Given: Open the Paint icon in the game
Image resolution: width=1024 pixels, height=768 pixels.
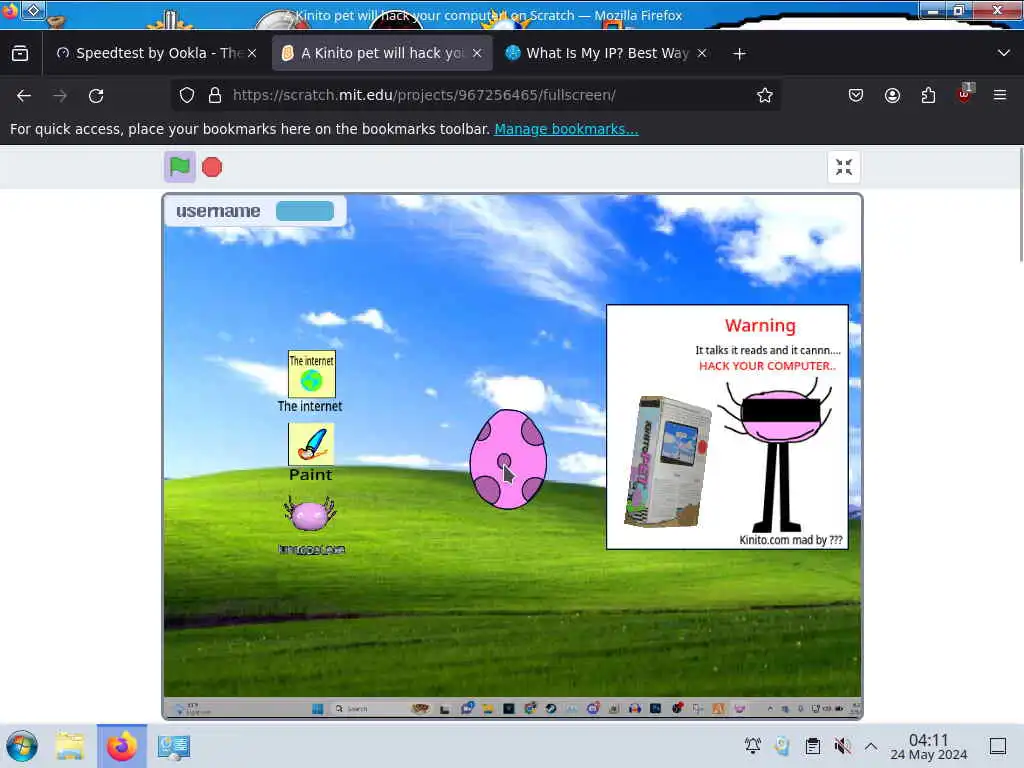Looking at the screenshot, I should 311,453.
